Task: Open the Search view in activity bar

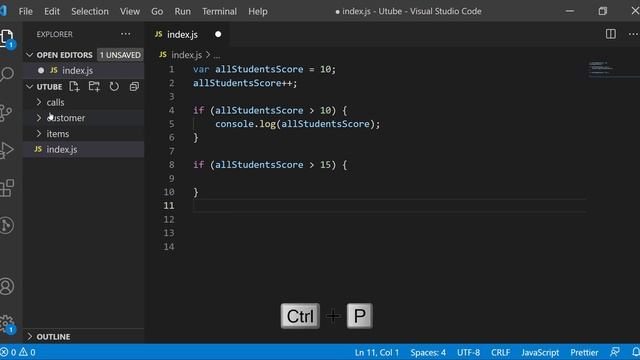Action: pos(7,75)
